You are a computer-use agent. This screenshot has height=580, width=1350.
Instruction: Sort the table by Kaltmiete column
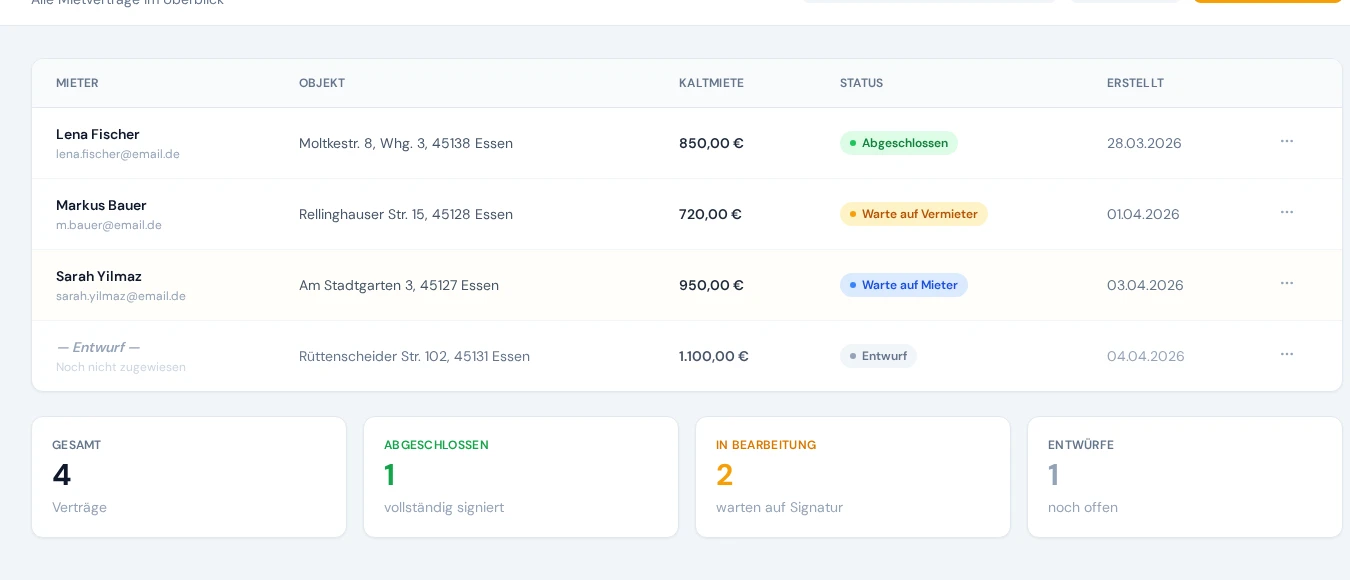pos(711,83)
